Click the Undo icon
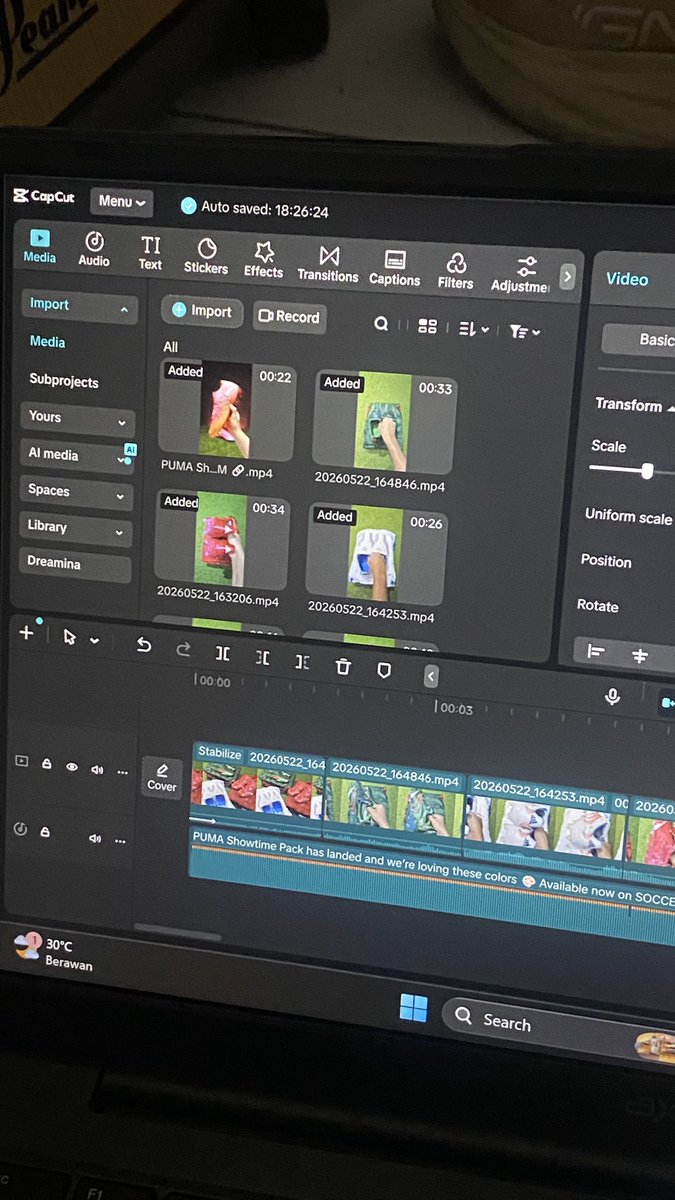The height and width of the screenshot is (1200, 675). point(144,646)
